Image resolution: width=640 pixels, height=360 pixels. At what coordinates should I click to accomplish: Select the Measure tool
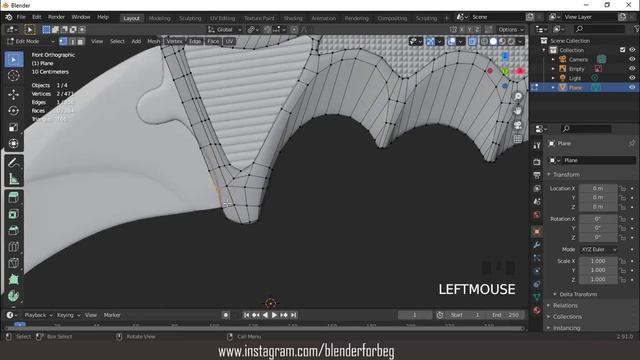(x=13, y=178)
